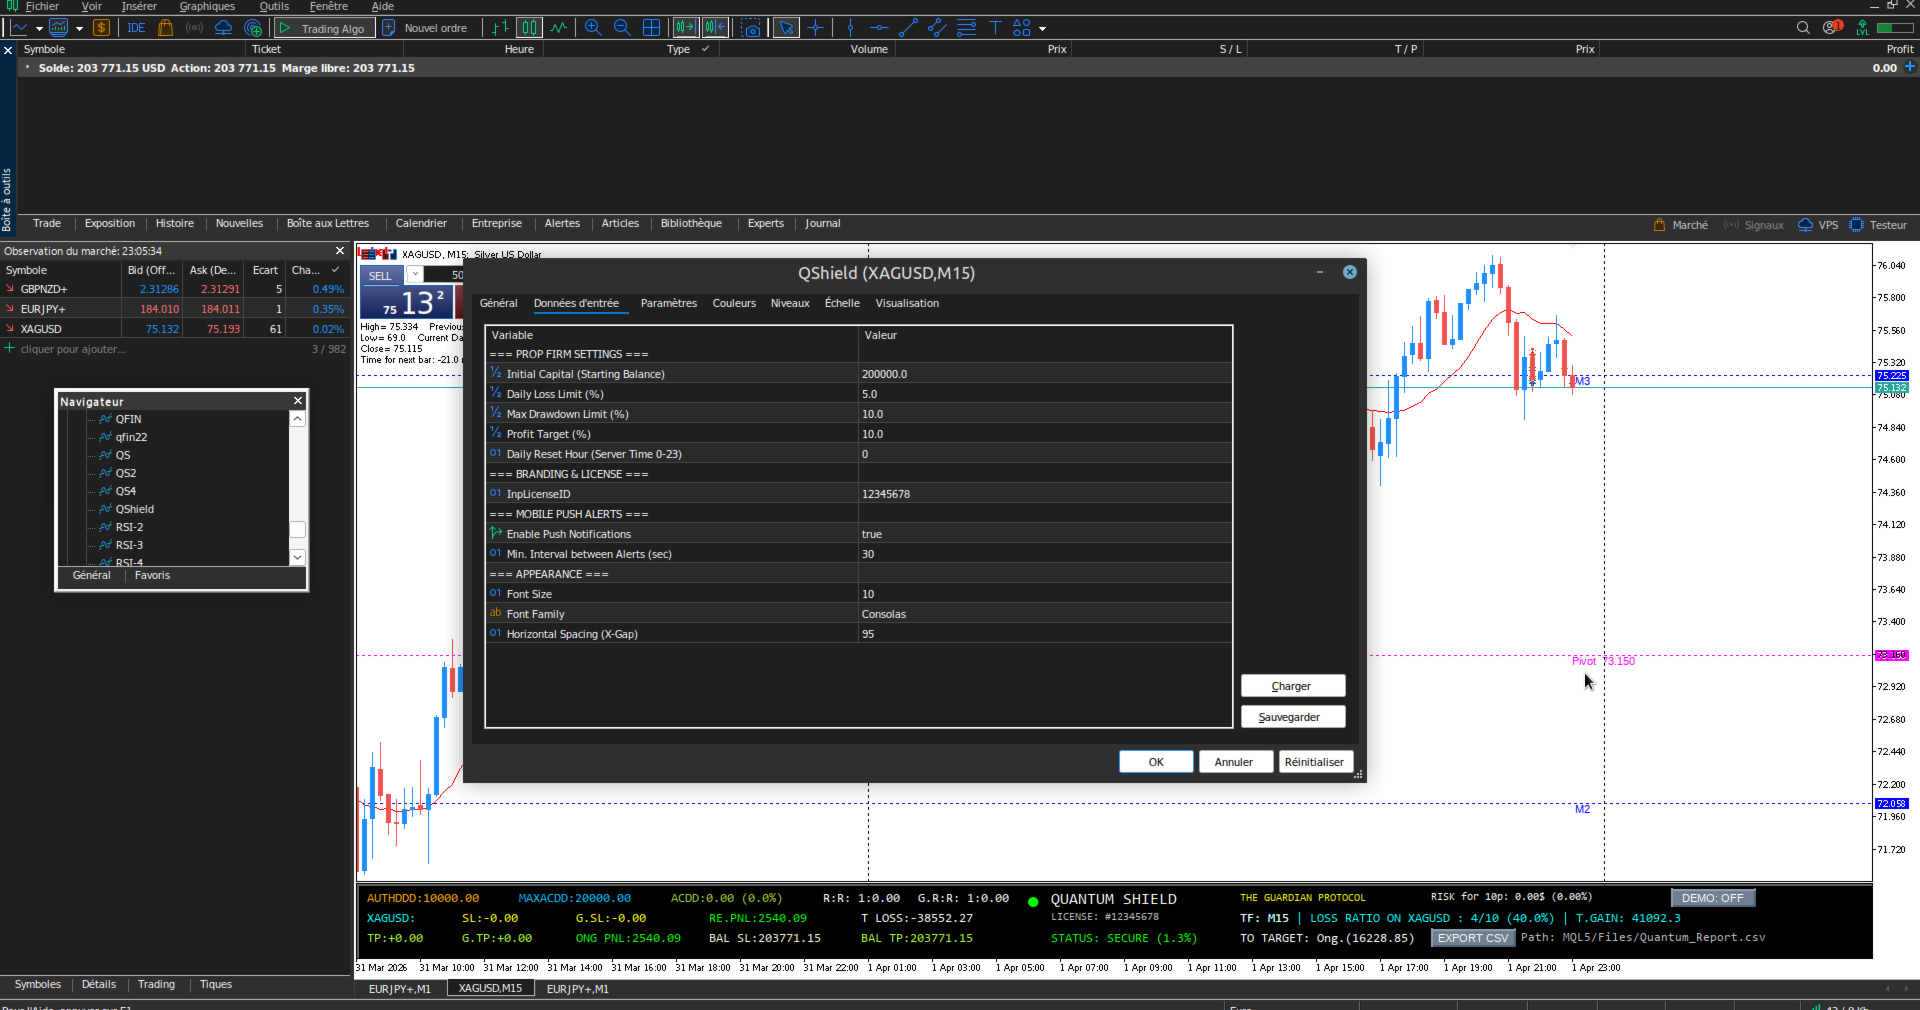Select the horizontal line drawing tool
The width and height of the screenshot is (1920, 1010).
click(879, 28)
